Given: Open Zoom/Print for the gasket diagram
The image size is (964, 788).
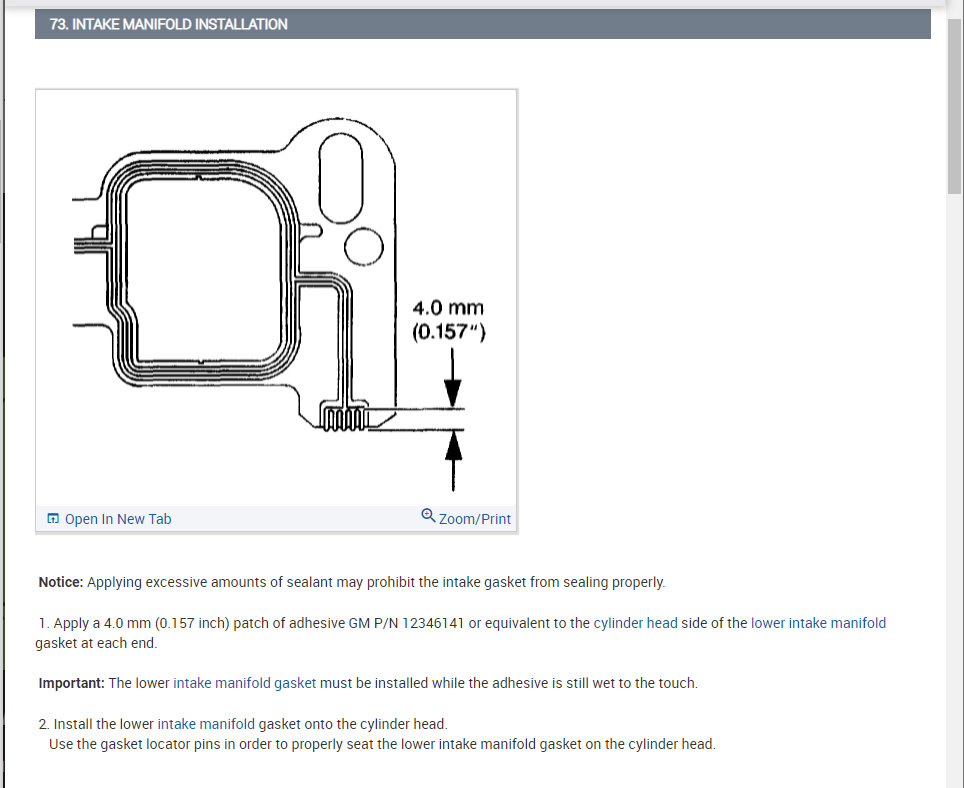Looking at the screenshot, I should click(x=475, y=519).
